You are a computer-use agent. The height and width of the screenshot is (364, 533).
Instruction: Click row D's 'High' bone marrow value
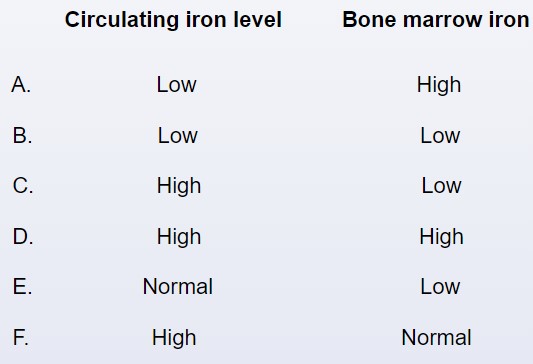pos(441,237)
